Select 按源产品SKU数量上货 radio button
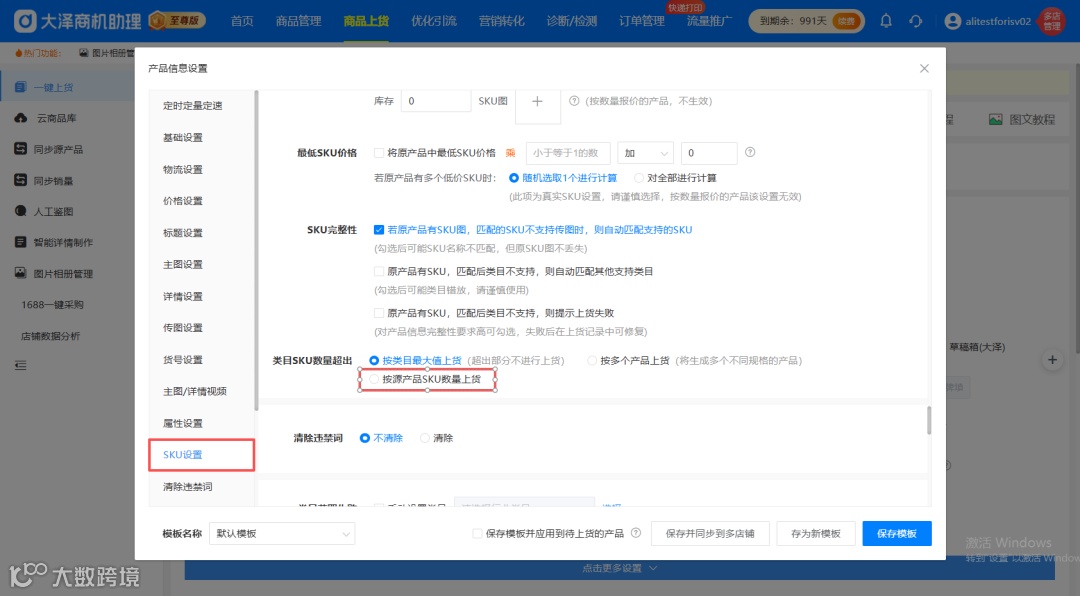Screen dimensions: 1080x596 pyautogui.click(x=374, y=379)
